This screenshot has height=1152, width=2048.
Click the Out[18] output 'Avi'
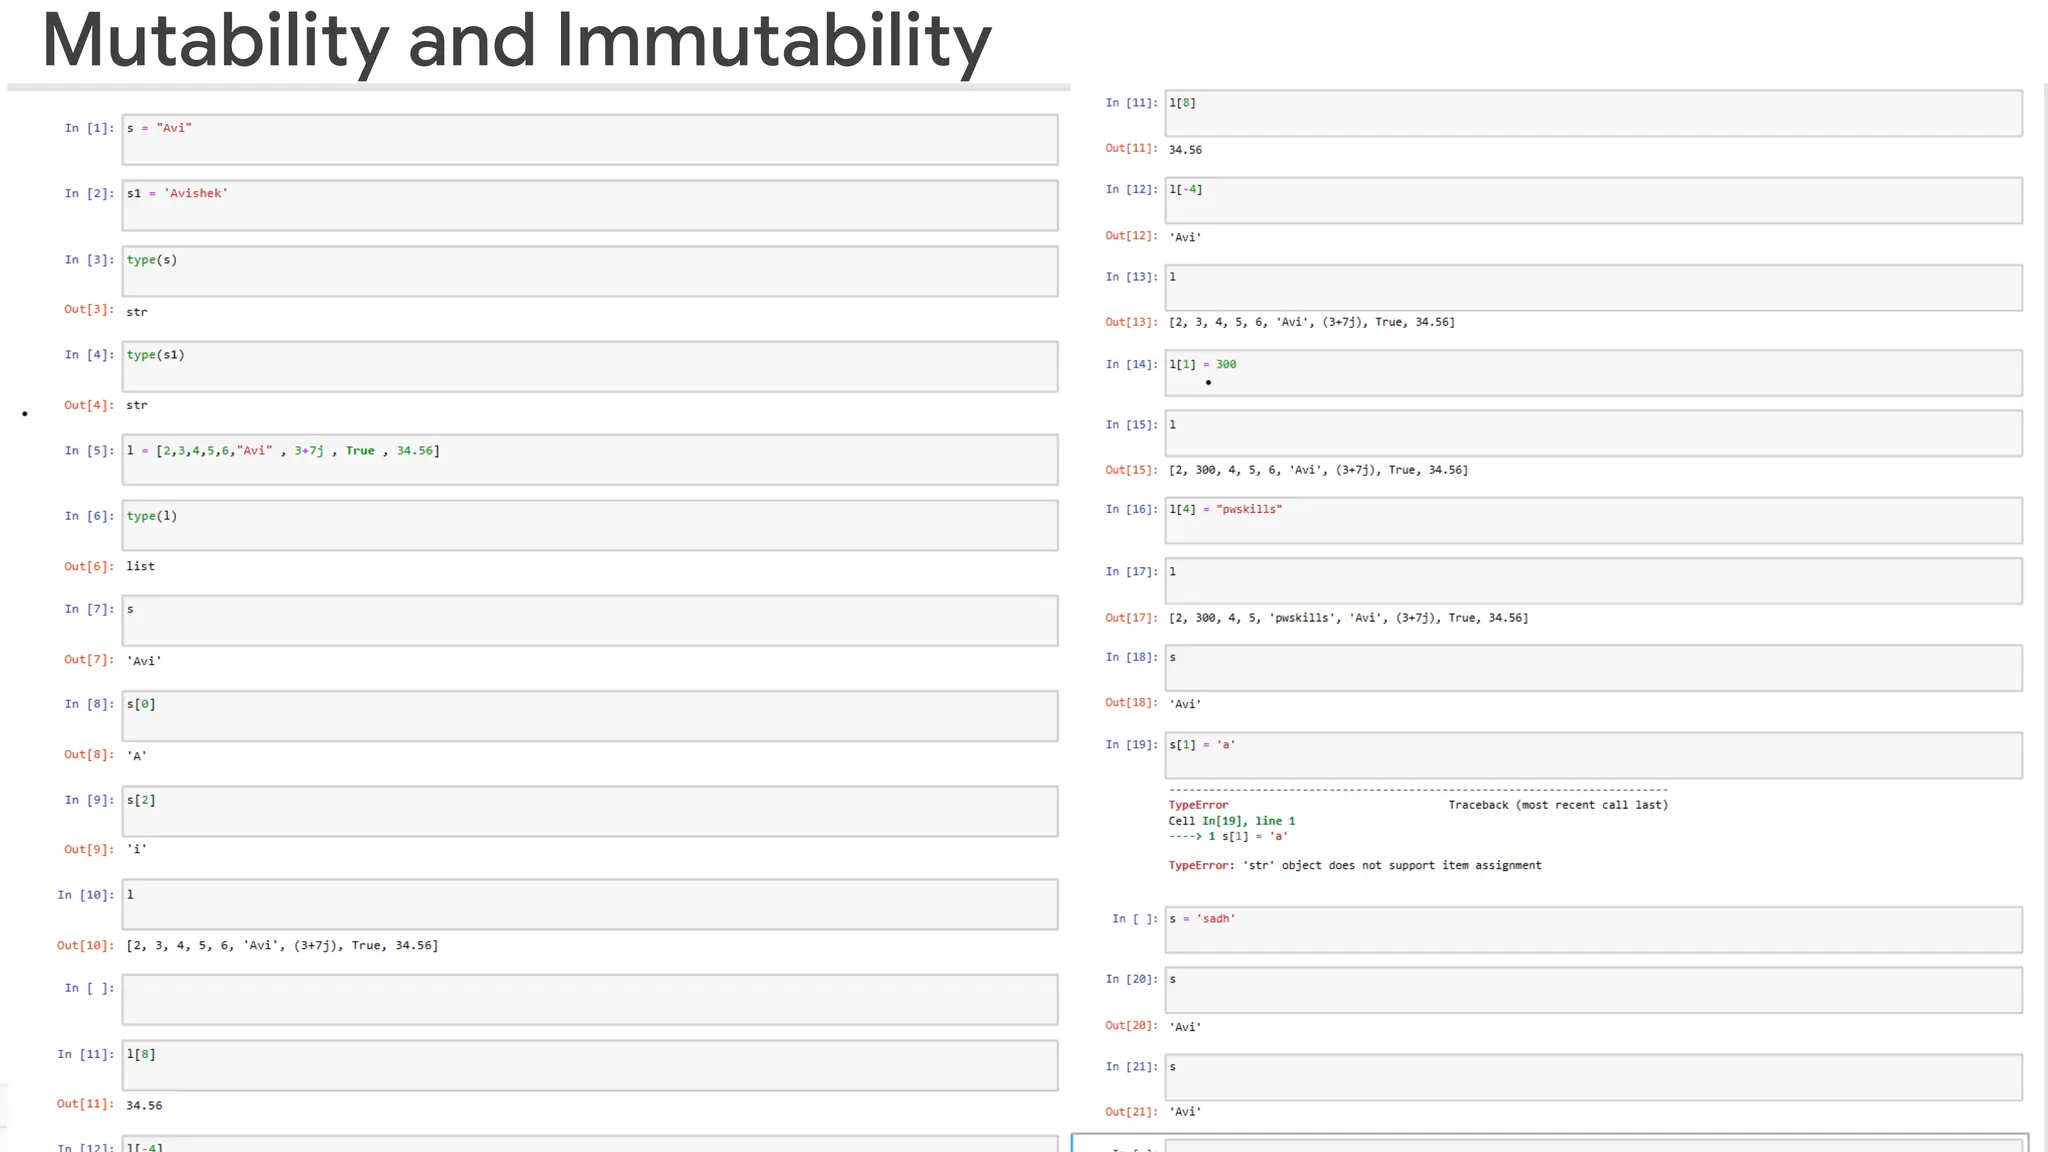tap(1185, 704)
